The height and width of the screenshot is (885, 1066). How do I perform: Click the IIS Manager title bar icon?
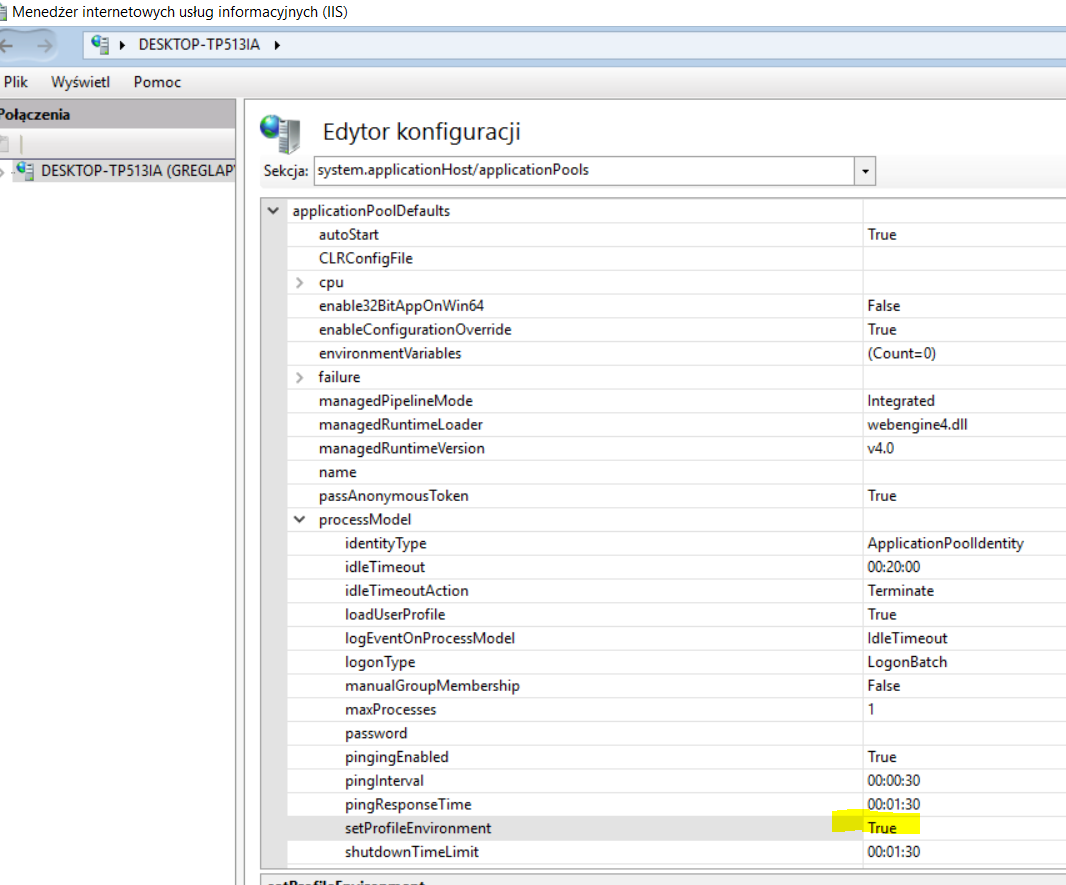click(3, 13)
